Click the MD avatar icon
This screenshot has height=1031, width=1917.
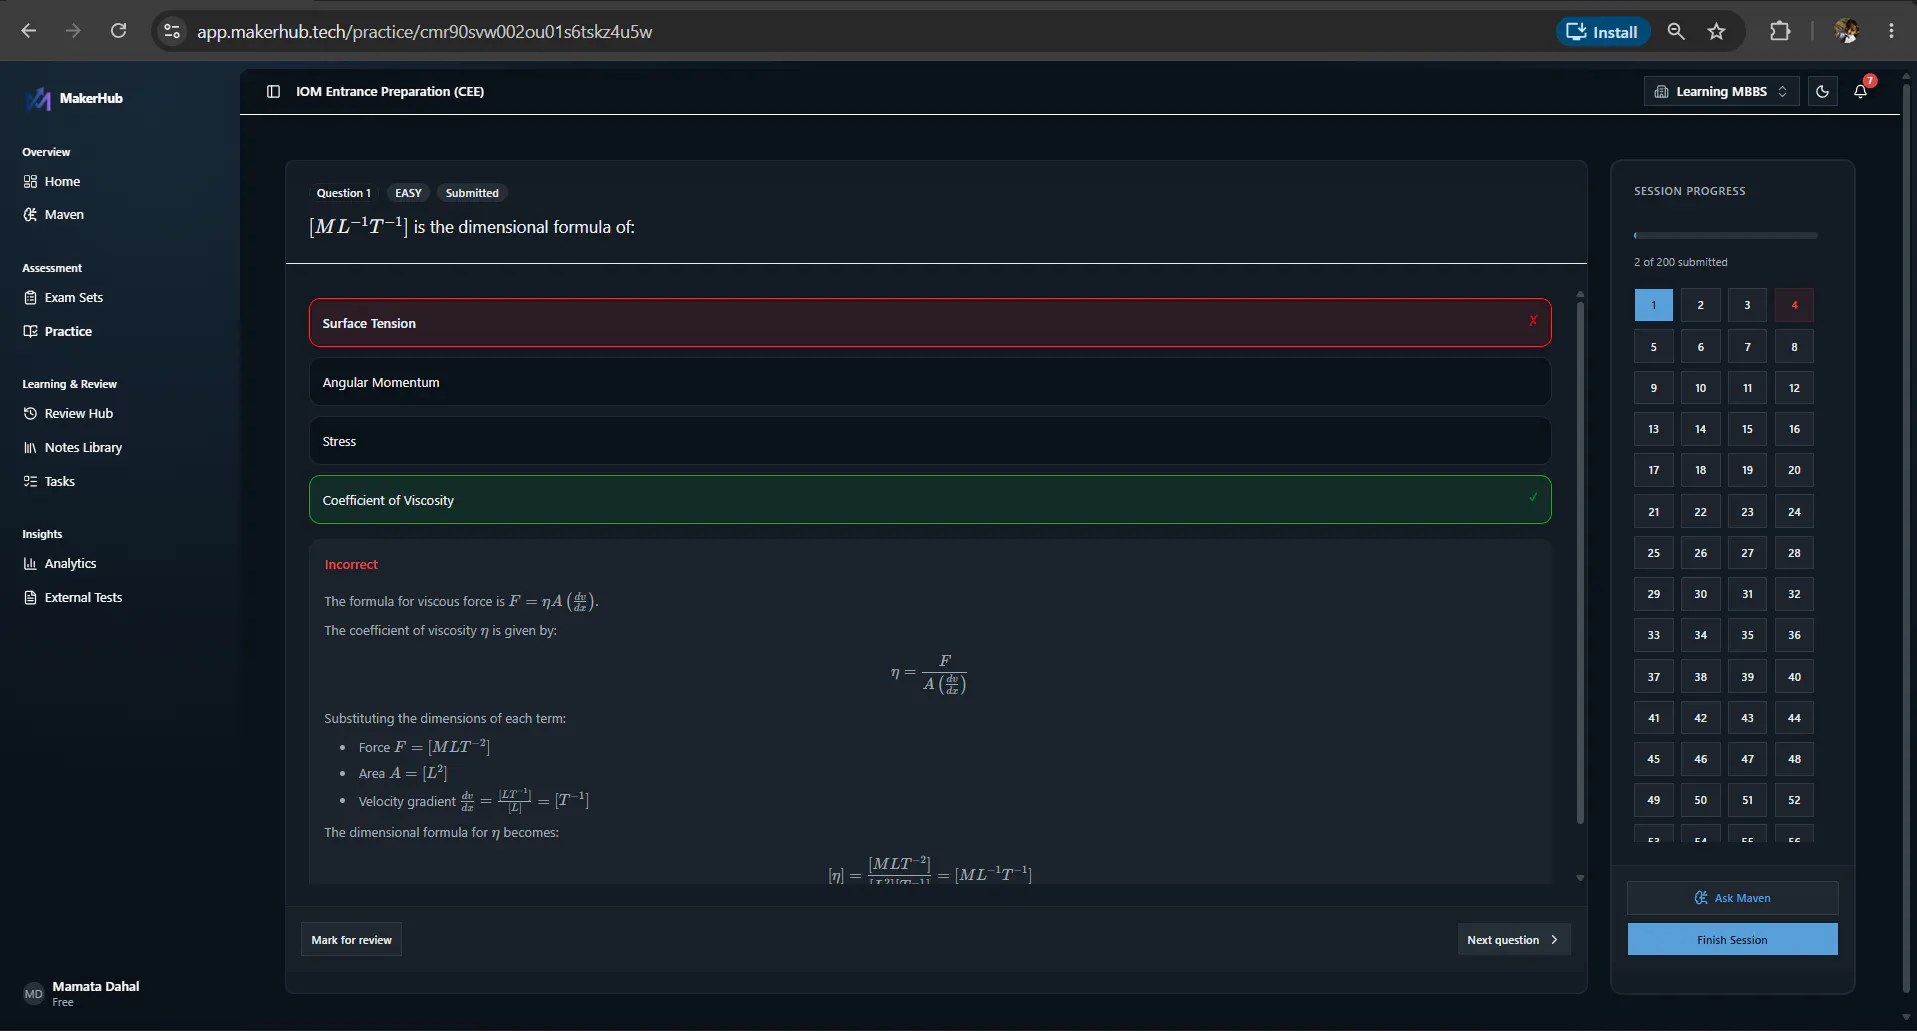click(33, 994)
